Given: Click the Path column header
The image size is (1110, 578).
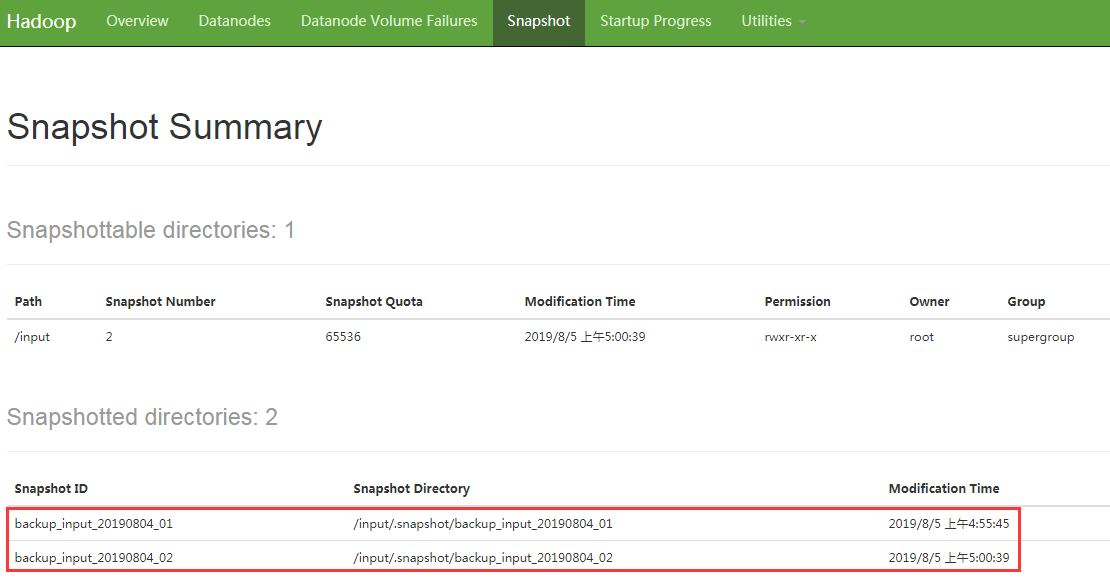Looking at the screenshot, I should [28, 302].
